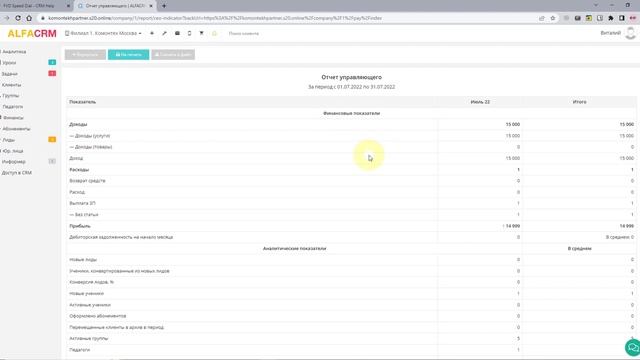Open Абонементы in the sidebar
The height and width of the screenshot is (360, 640).
(x=16, y=129)
